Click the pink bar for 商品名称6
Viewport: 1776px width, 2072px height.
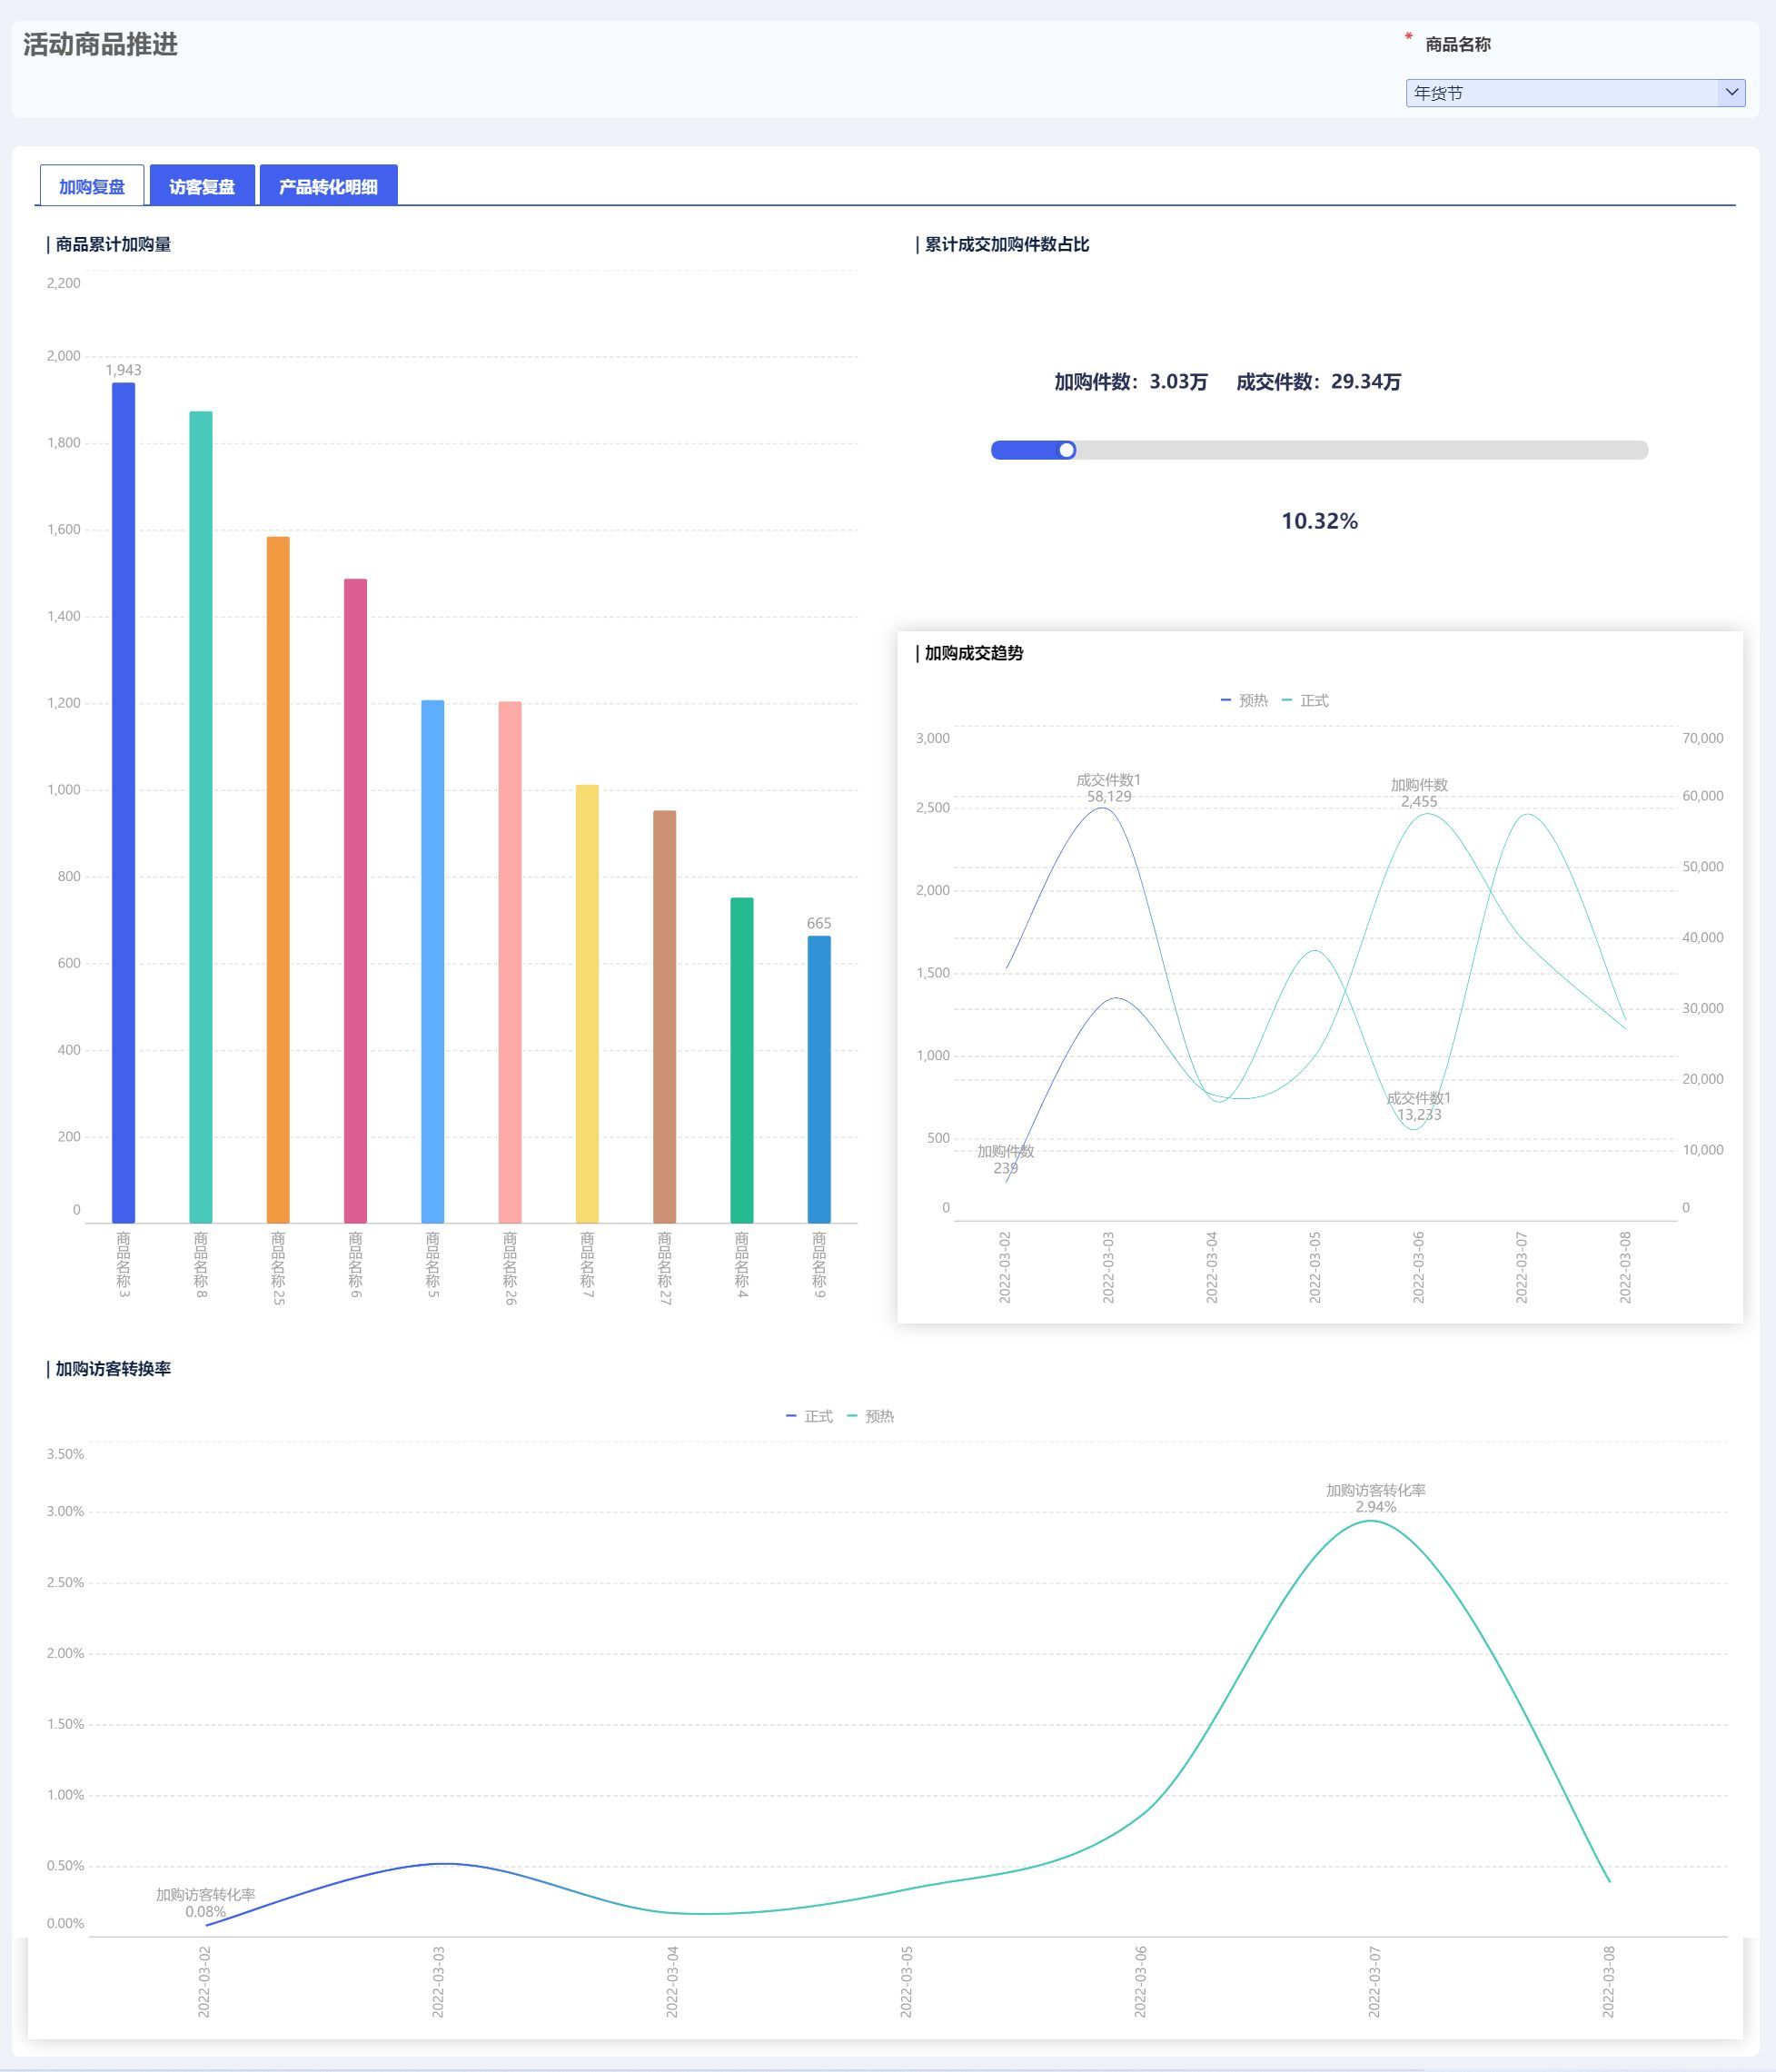tap(355, 900)
